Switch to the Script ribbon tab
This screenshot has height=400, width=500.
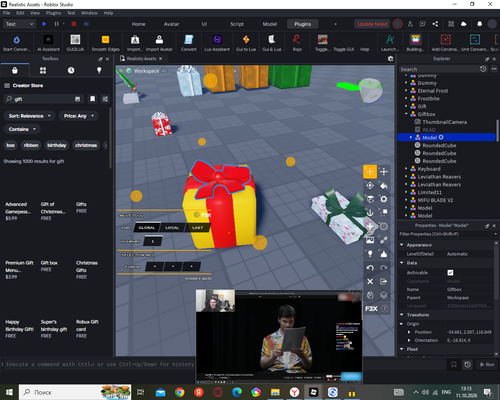tap(237, 24)
